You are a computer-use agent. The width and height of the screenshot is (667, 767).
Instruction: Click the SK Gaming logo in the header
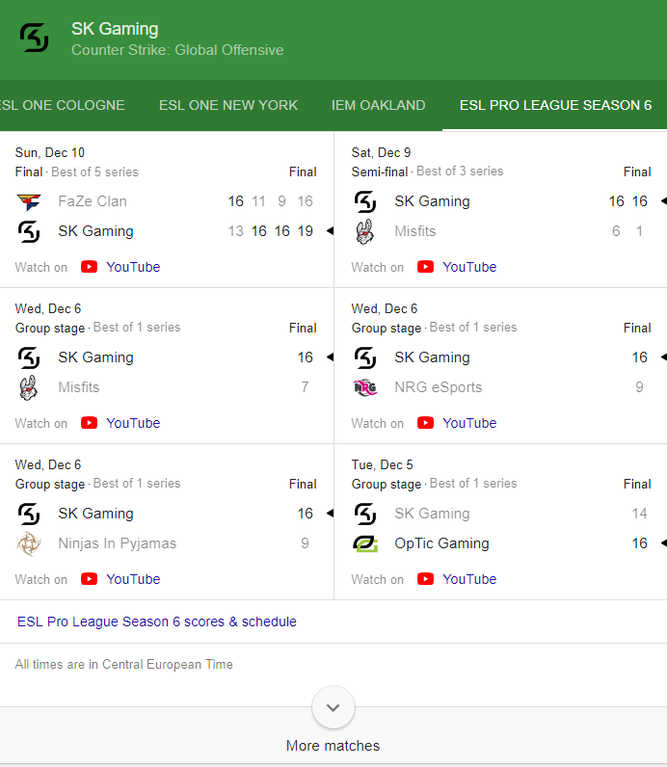coord(34,38)
